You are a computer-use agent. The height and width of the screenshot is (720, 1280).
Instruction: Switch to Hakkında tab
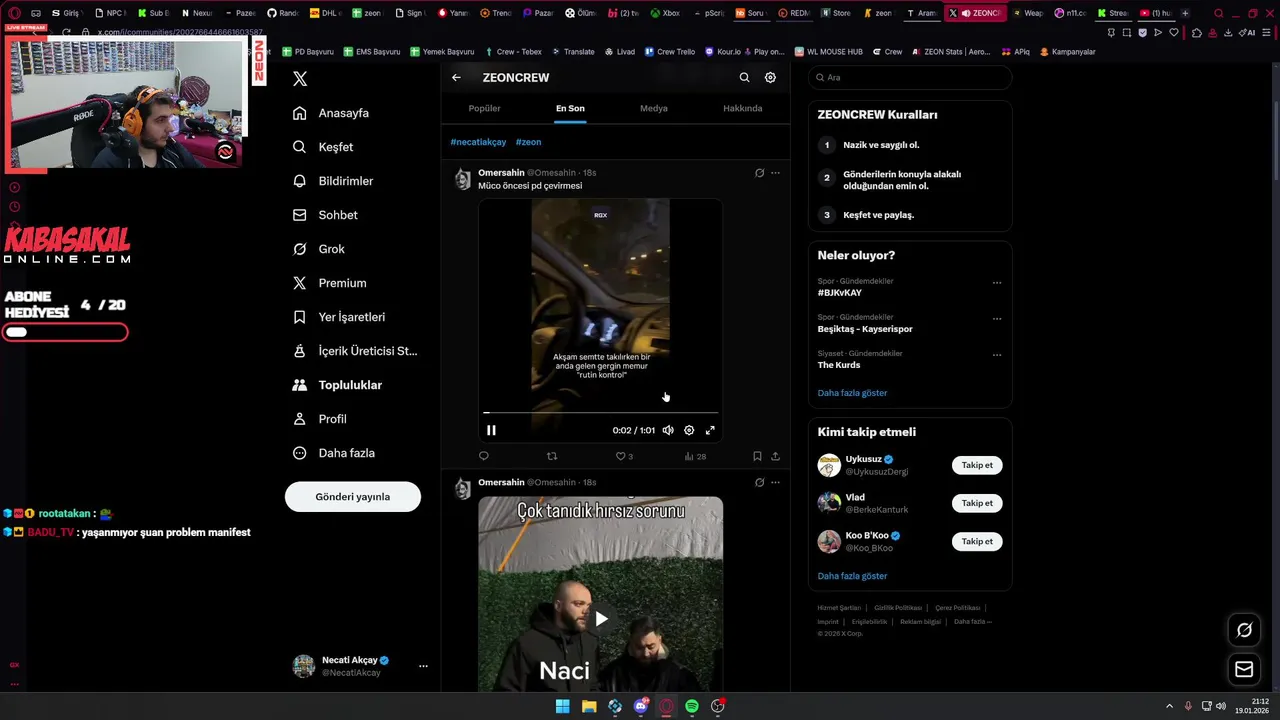click(743, 108)
